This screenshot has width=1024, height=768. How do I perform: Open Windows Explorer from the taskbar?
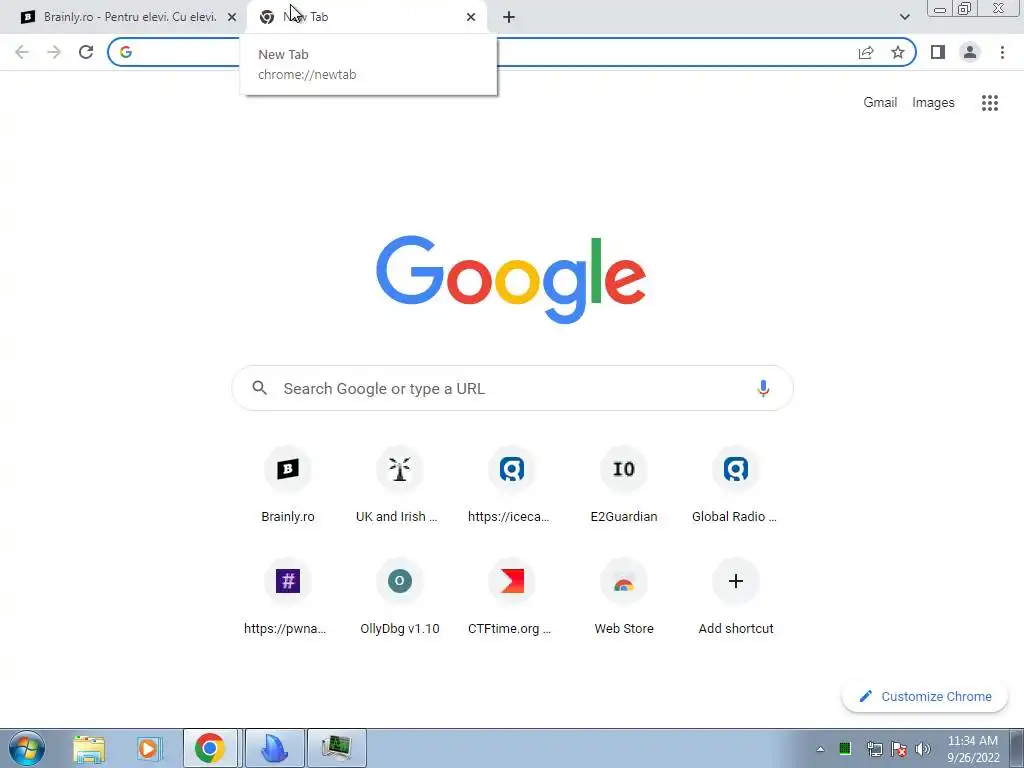[x=89, y=748]
